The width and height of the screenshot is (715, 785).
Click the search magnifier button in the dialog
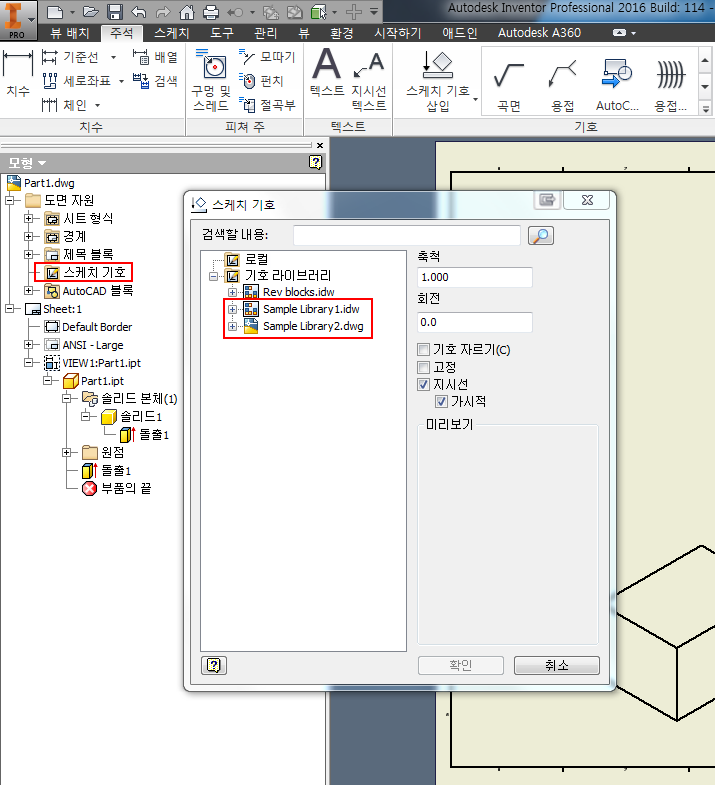tap(541, 235)
